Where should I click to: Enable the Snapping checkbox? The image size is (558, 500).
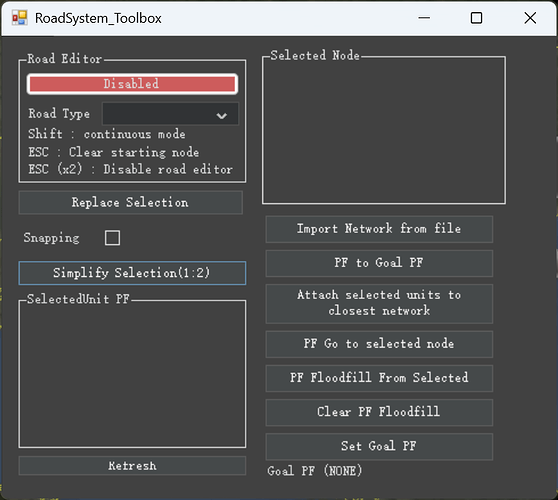coord(112,238)
